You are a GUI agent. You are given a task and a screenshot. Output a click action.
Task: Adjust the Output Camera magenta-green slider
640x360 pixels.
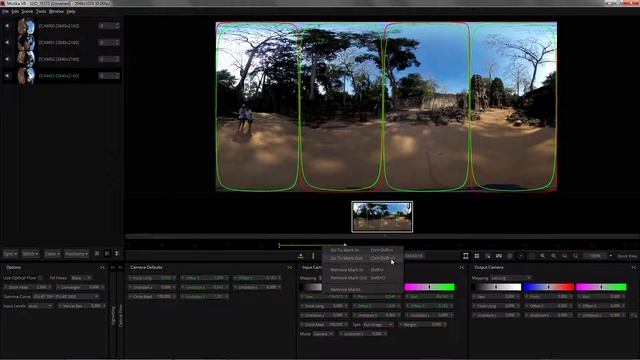[x=601, y=287]
